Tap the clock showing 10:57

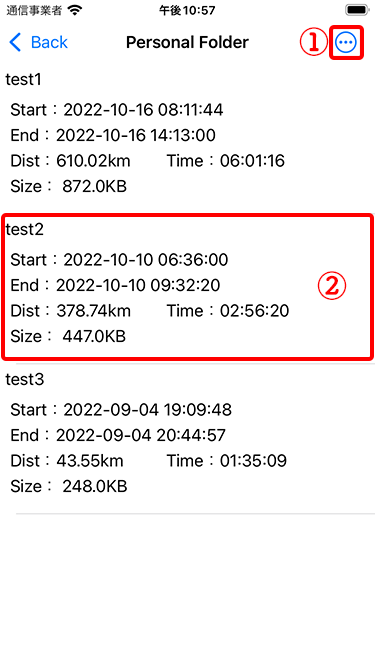coord(187,10)
